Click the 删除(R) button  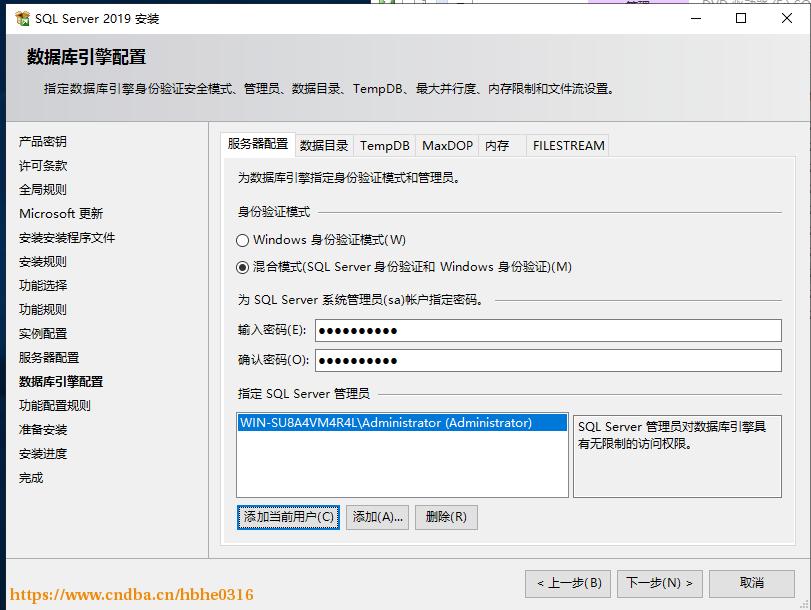click(x=446, y=517)
